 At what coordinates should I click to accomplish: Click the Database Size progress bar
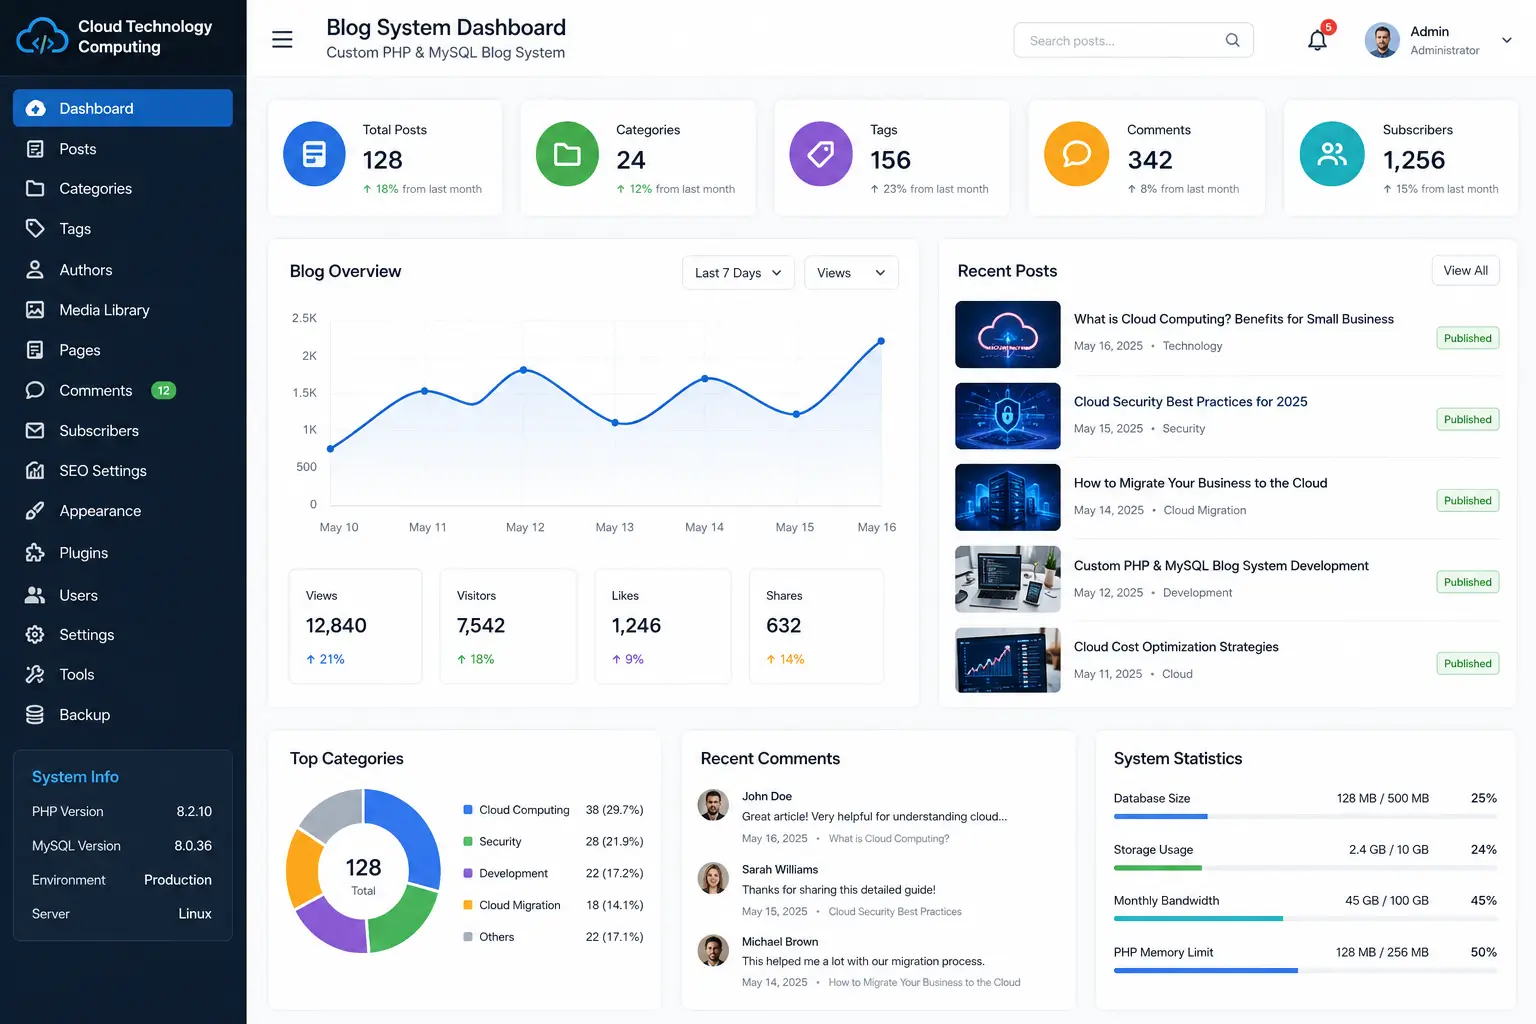pos(1305,817)
